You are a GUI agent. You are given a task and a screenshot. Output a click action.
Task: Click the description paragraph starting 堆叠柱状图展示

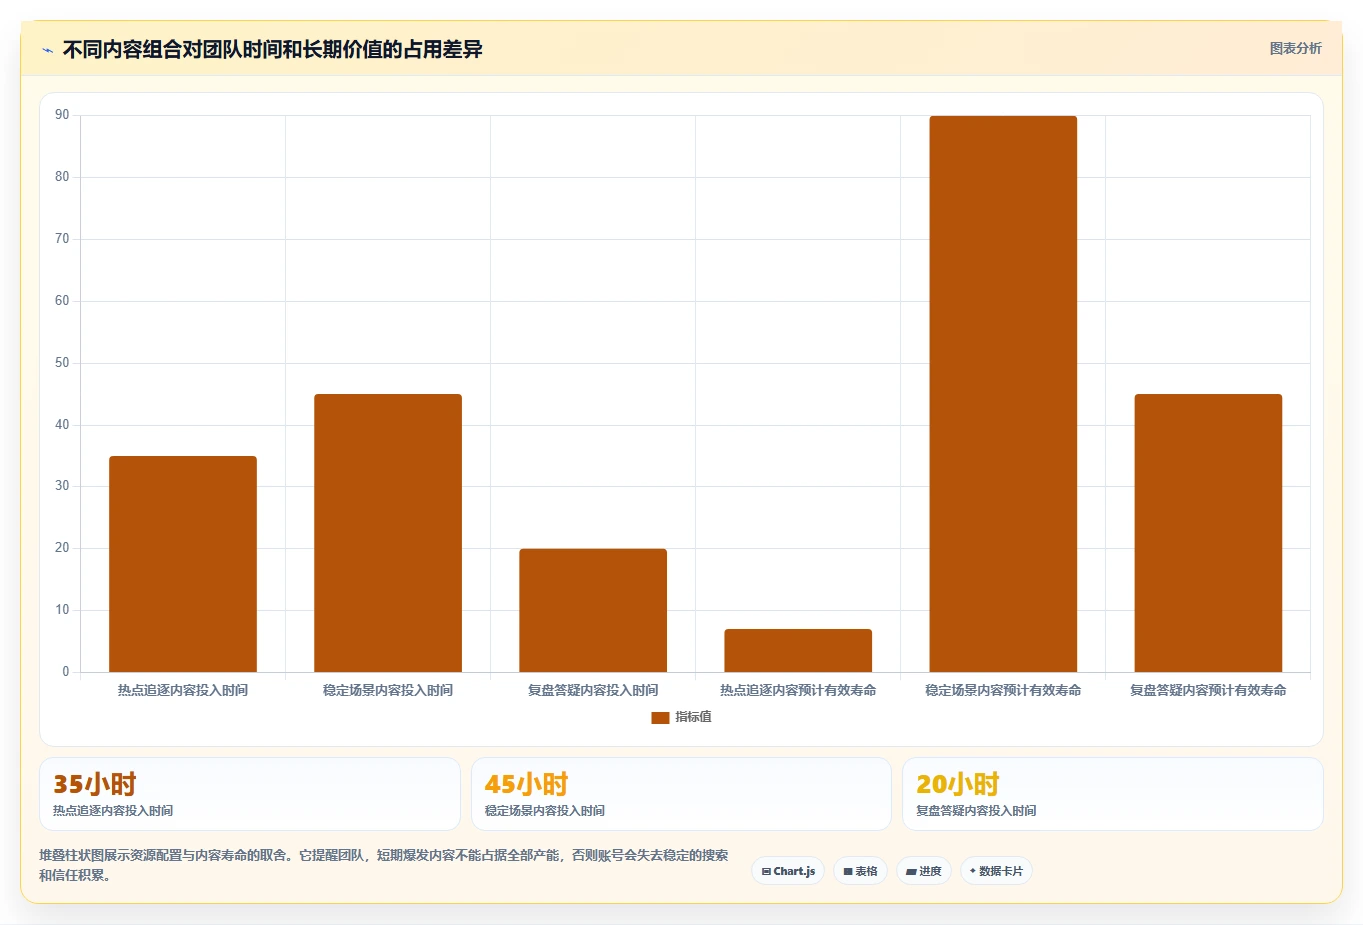point(384,865)
